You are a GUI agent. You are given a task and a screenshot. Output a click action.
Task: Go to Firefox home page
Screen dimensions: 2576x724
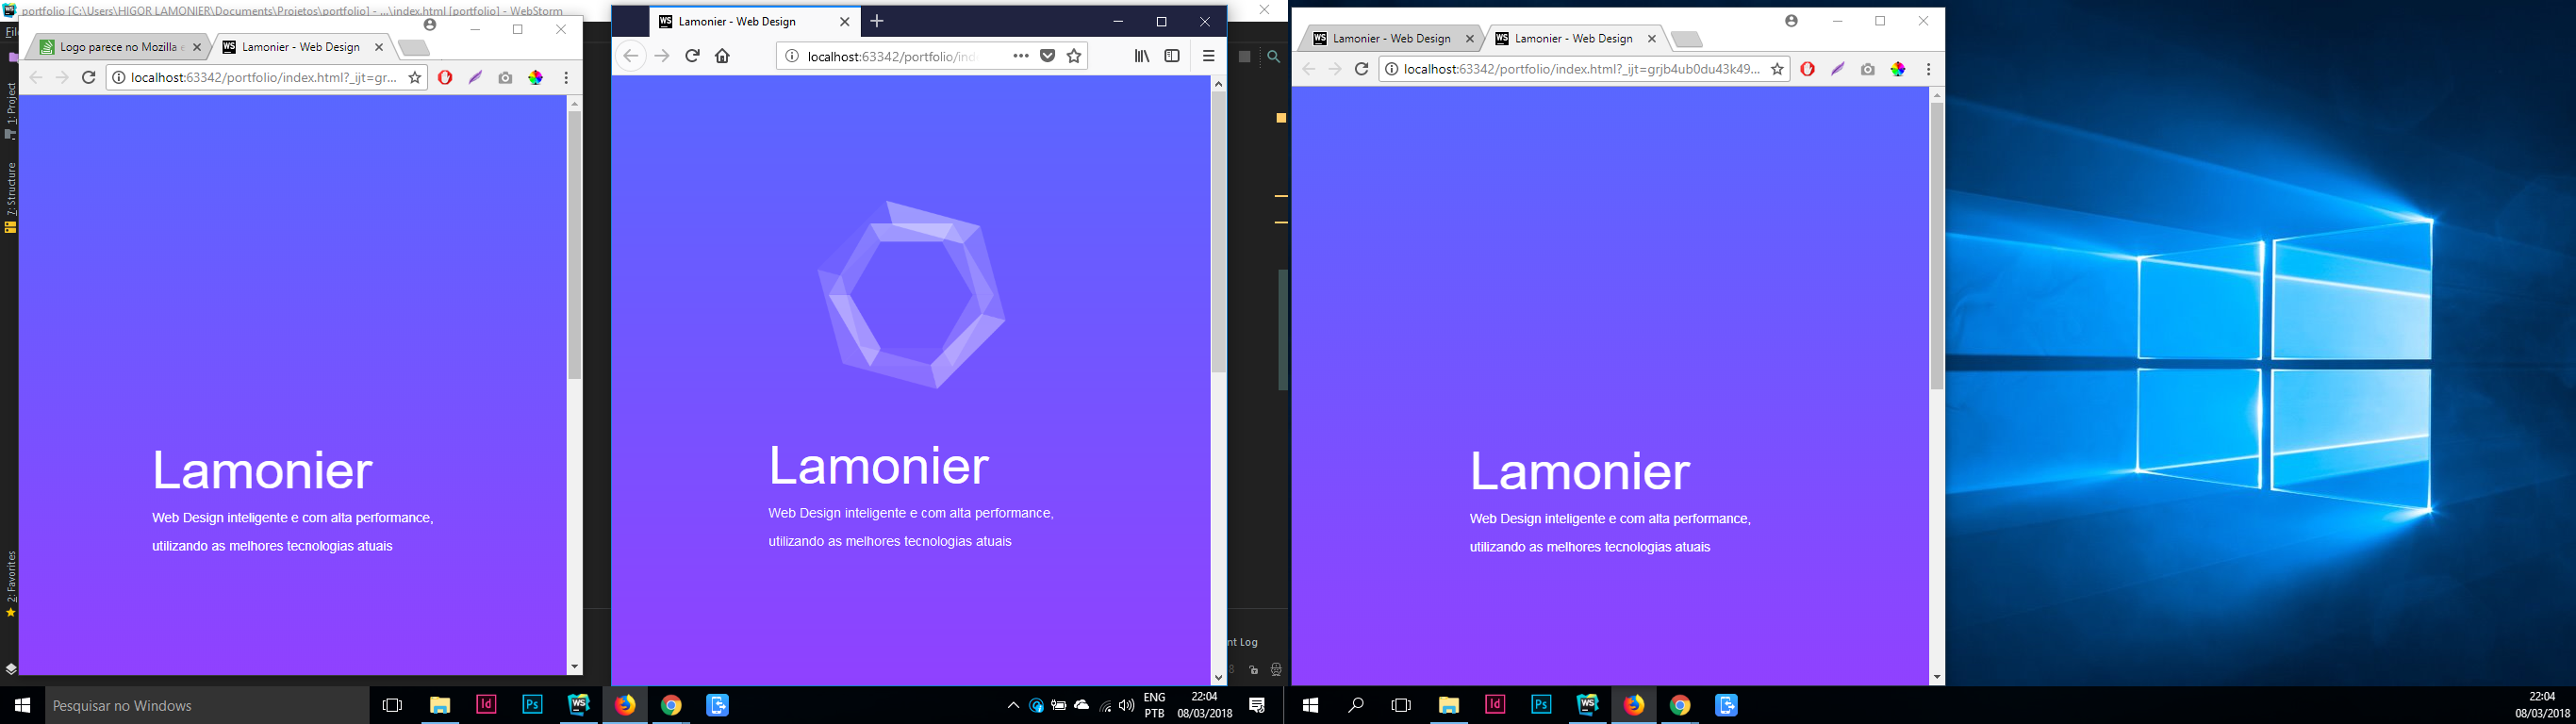722,56
